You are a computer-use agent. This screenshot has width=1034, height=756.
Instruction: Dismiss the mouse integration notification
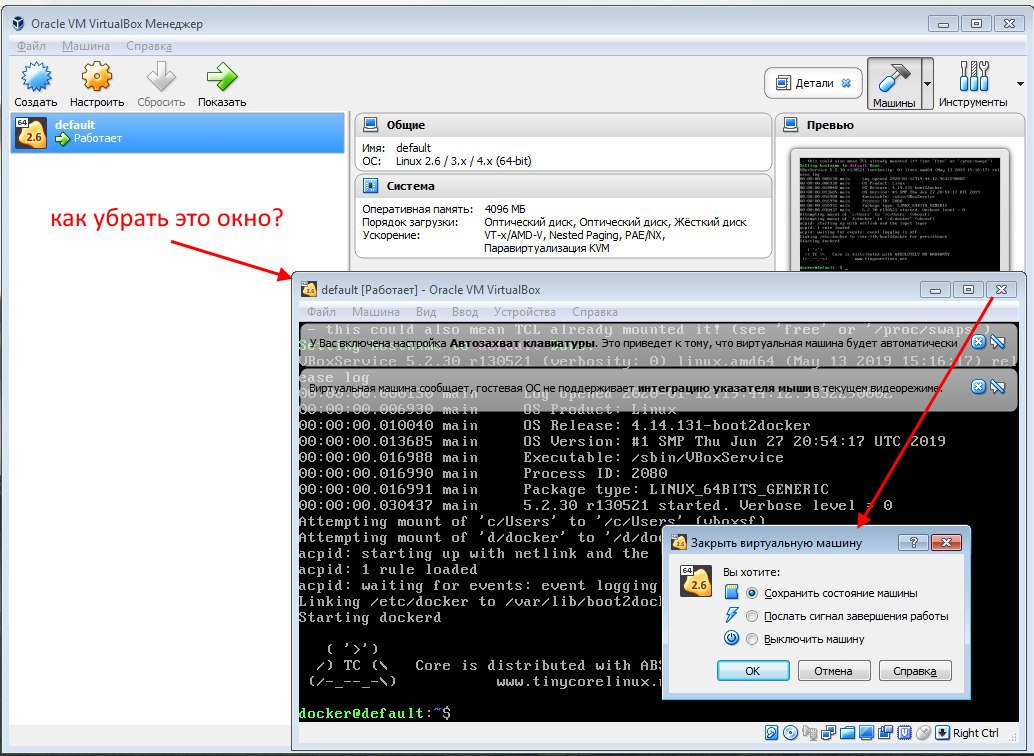979,387
